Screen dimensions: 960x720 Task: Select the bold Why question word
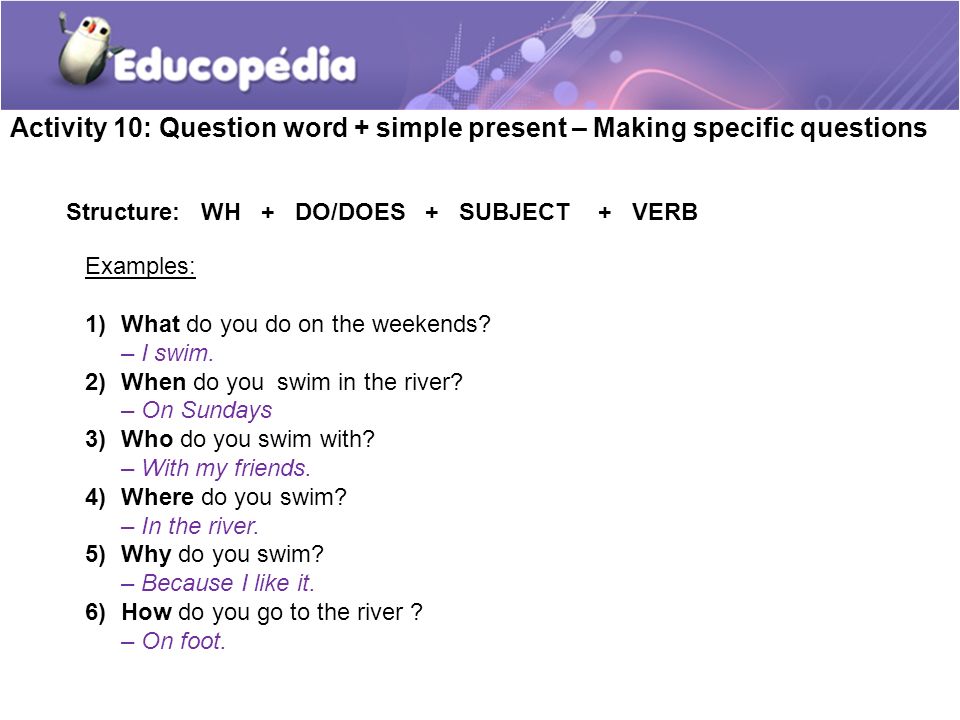146,555
